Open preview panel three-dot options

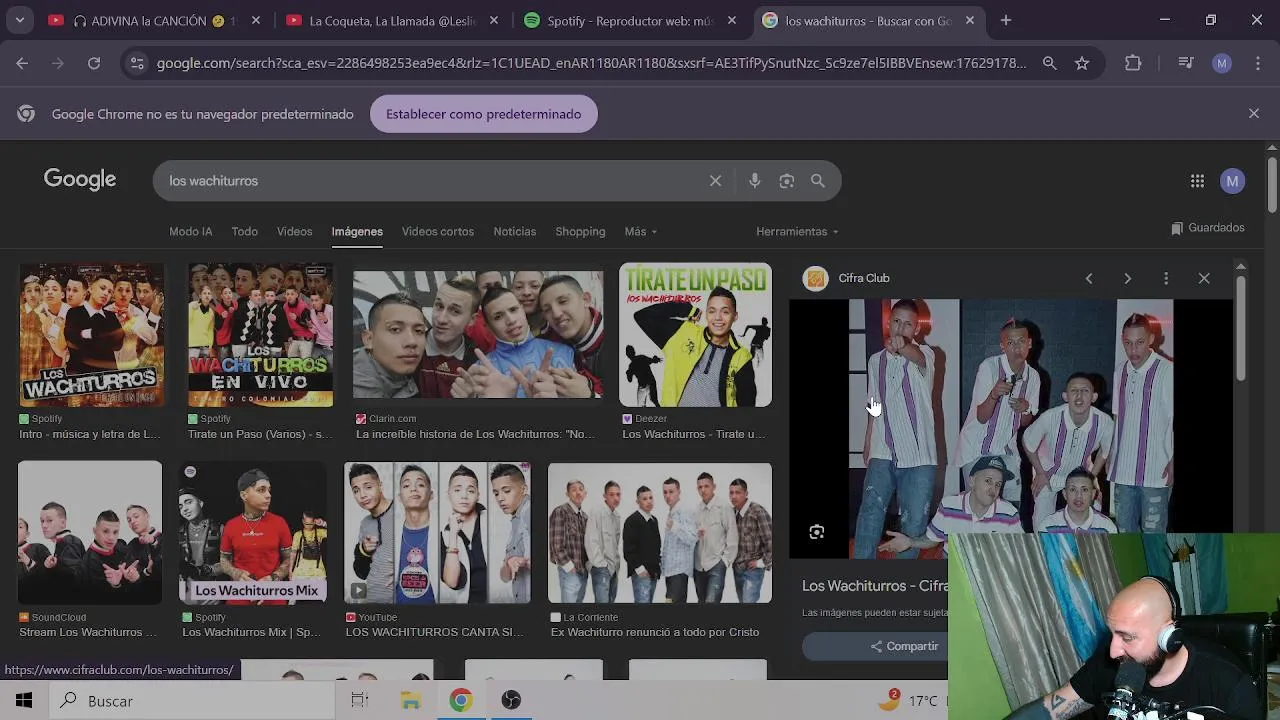(x=1166, y=278)
